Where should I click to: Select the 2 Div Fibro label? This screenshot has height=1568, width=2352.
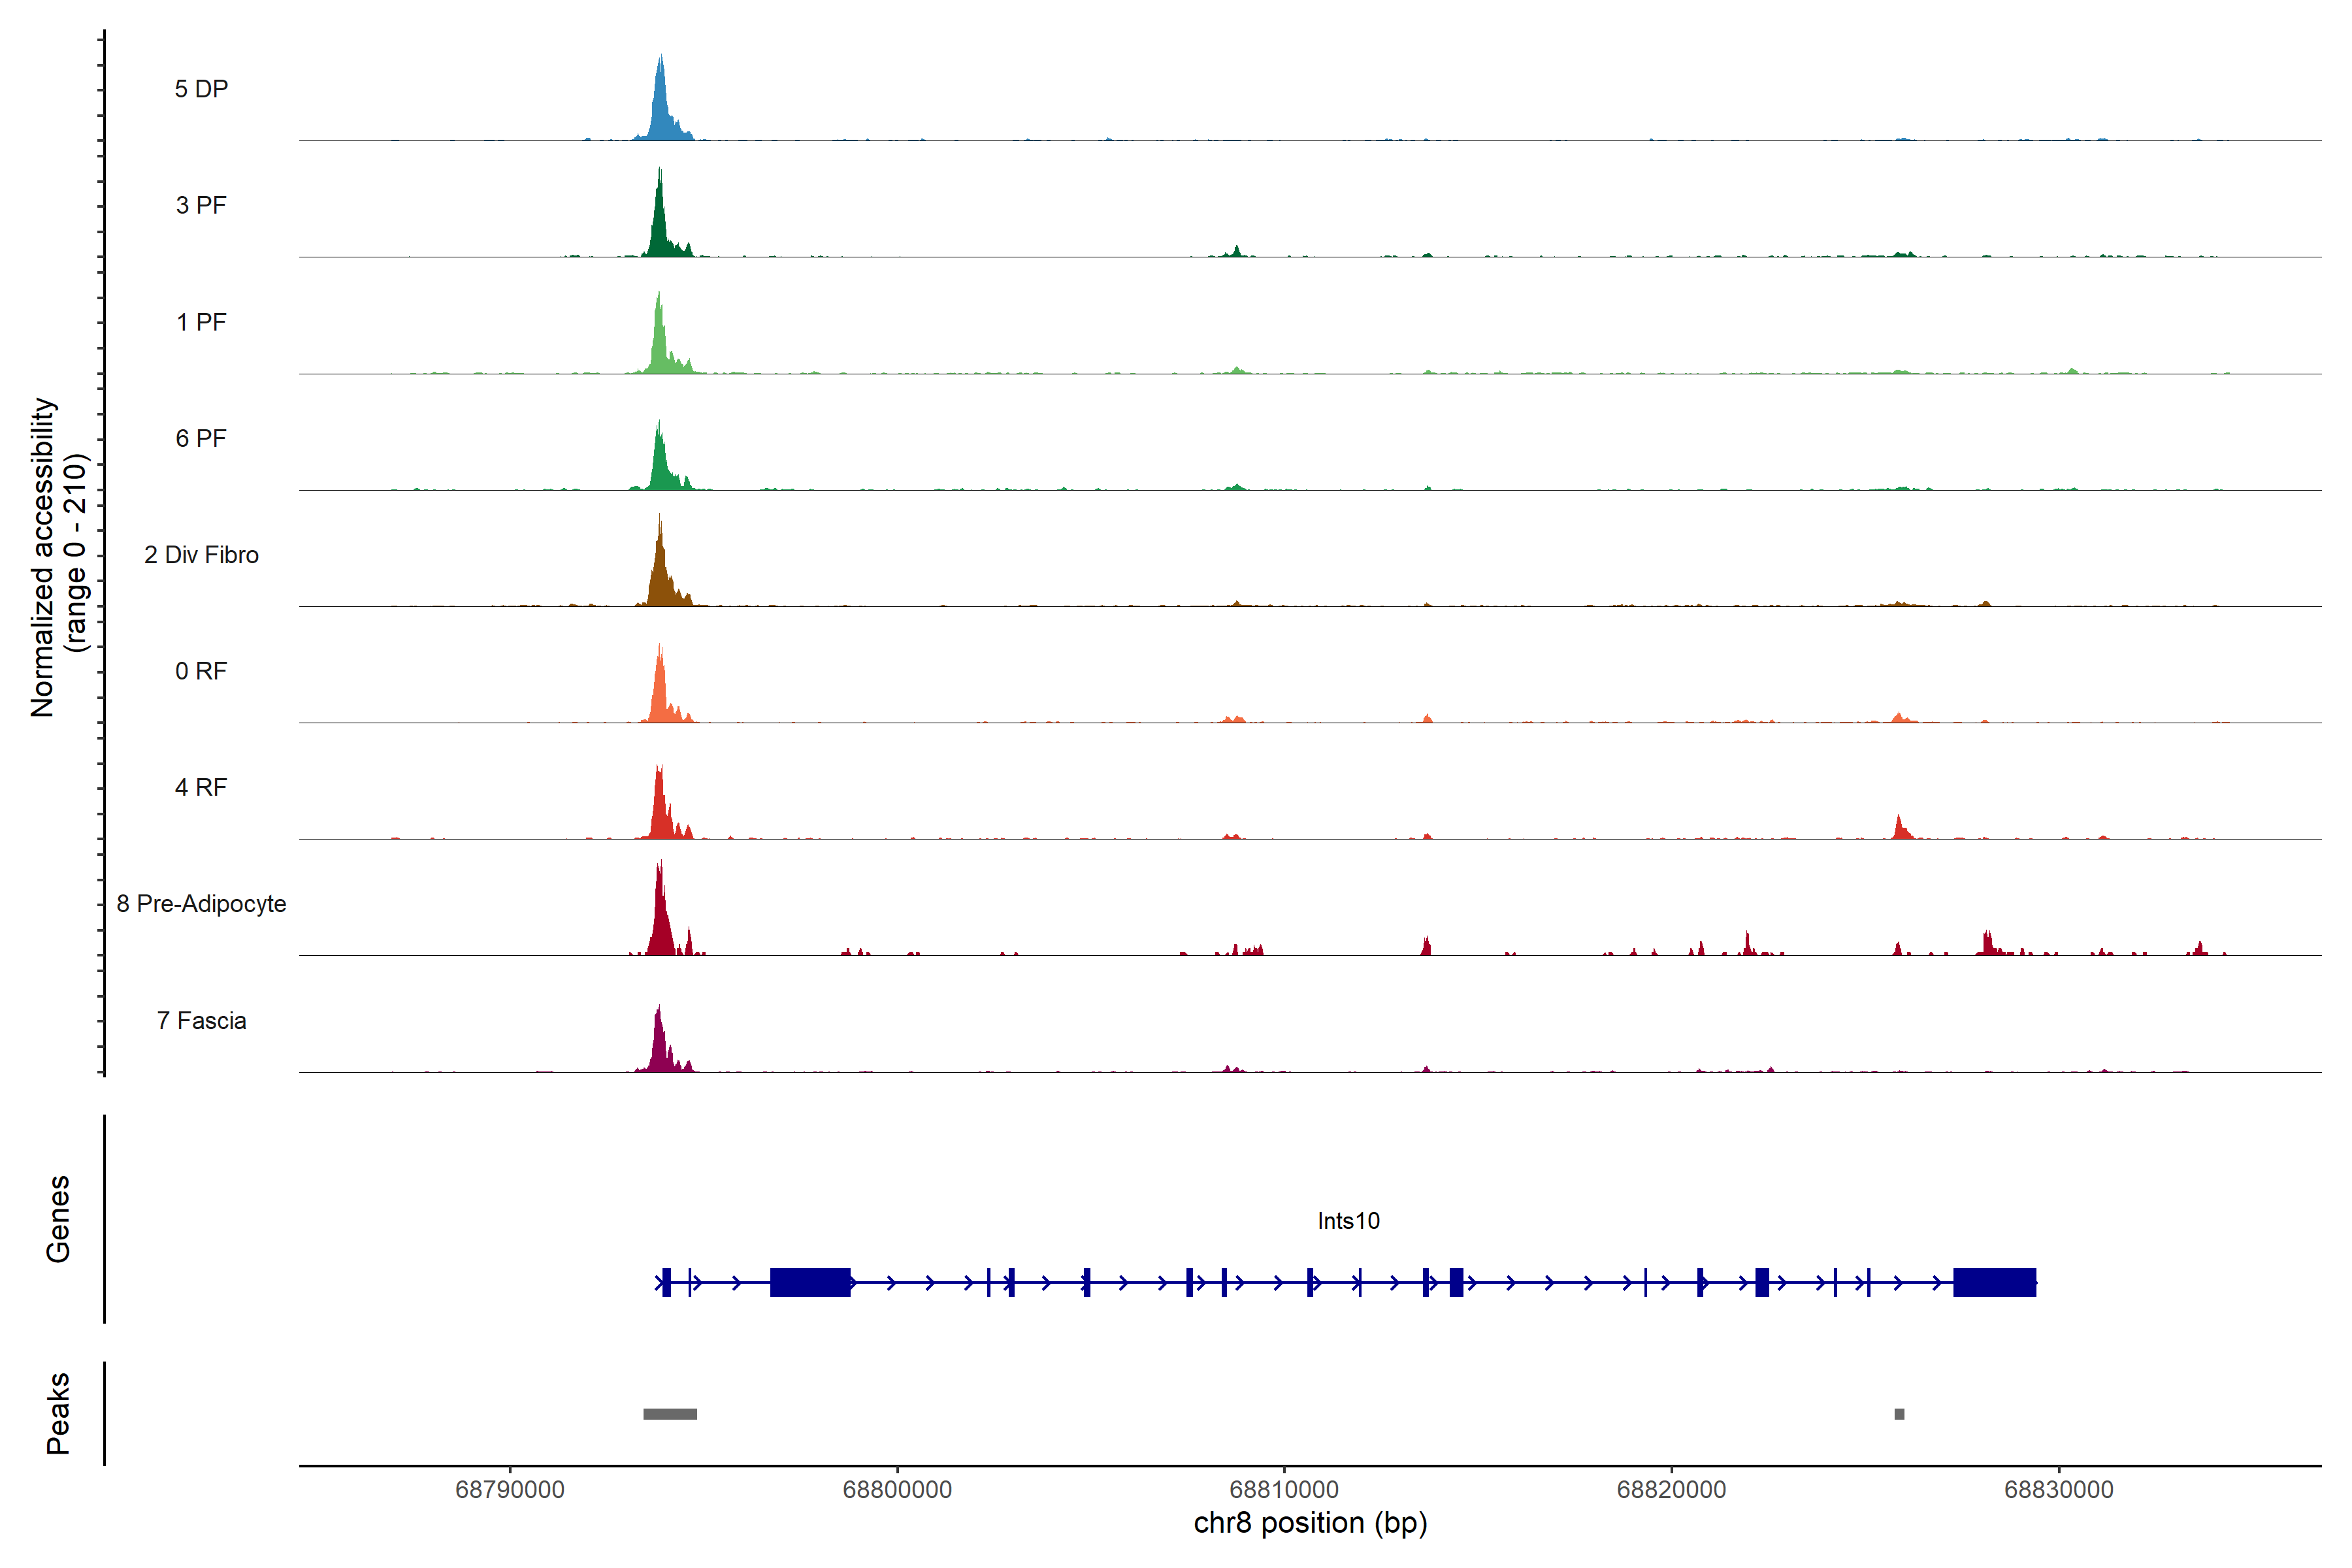click(201, 555)
